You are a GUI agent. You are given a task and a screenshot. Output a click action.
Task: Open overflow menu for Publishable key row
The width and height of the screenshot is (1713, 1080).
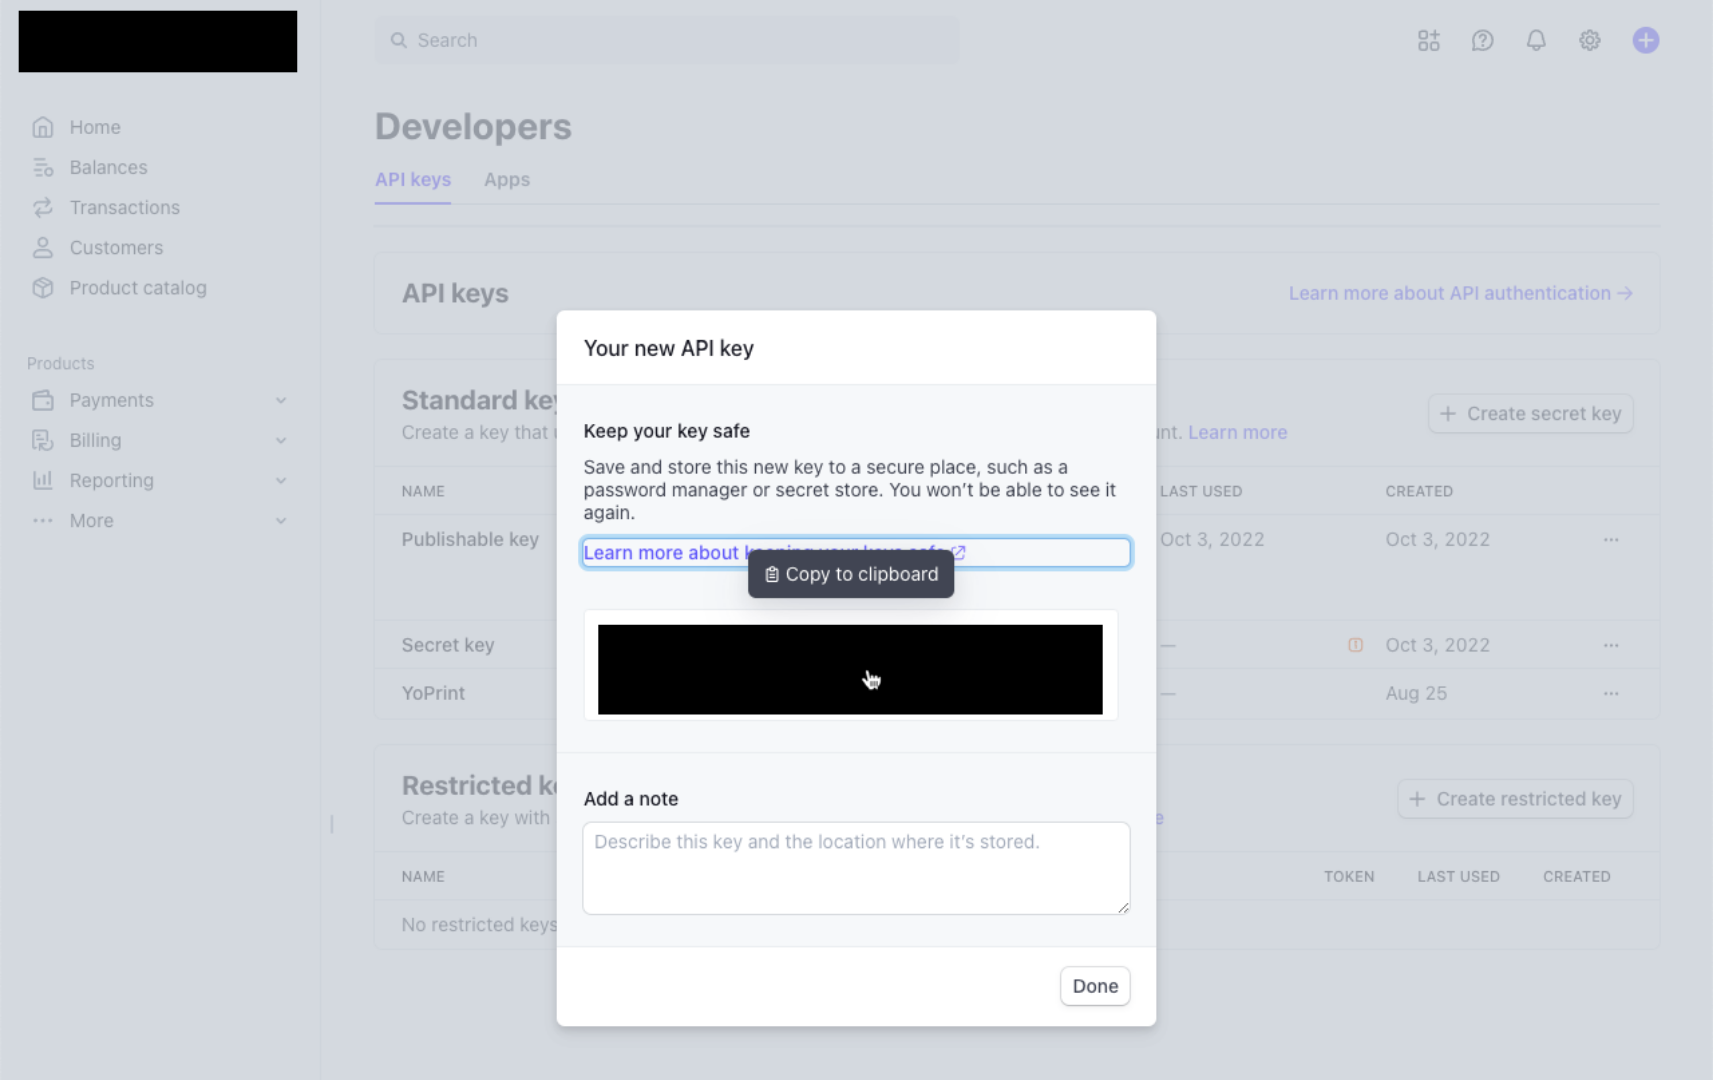point(1611,539)
